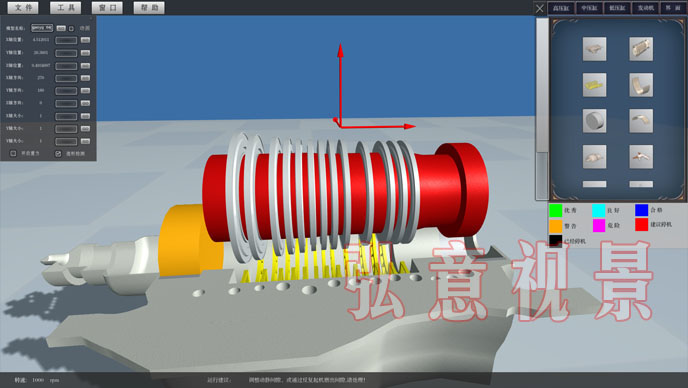
Task: Open the 窗口 menu
Action: (108, 7)
